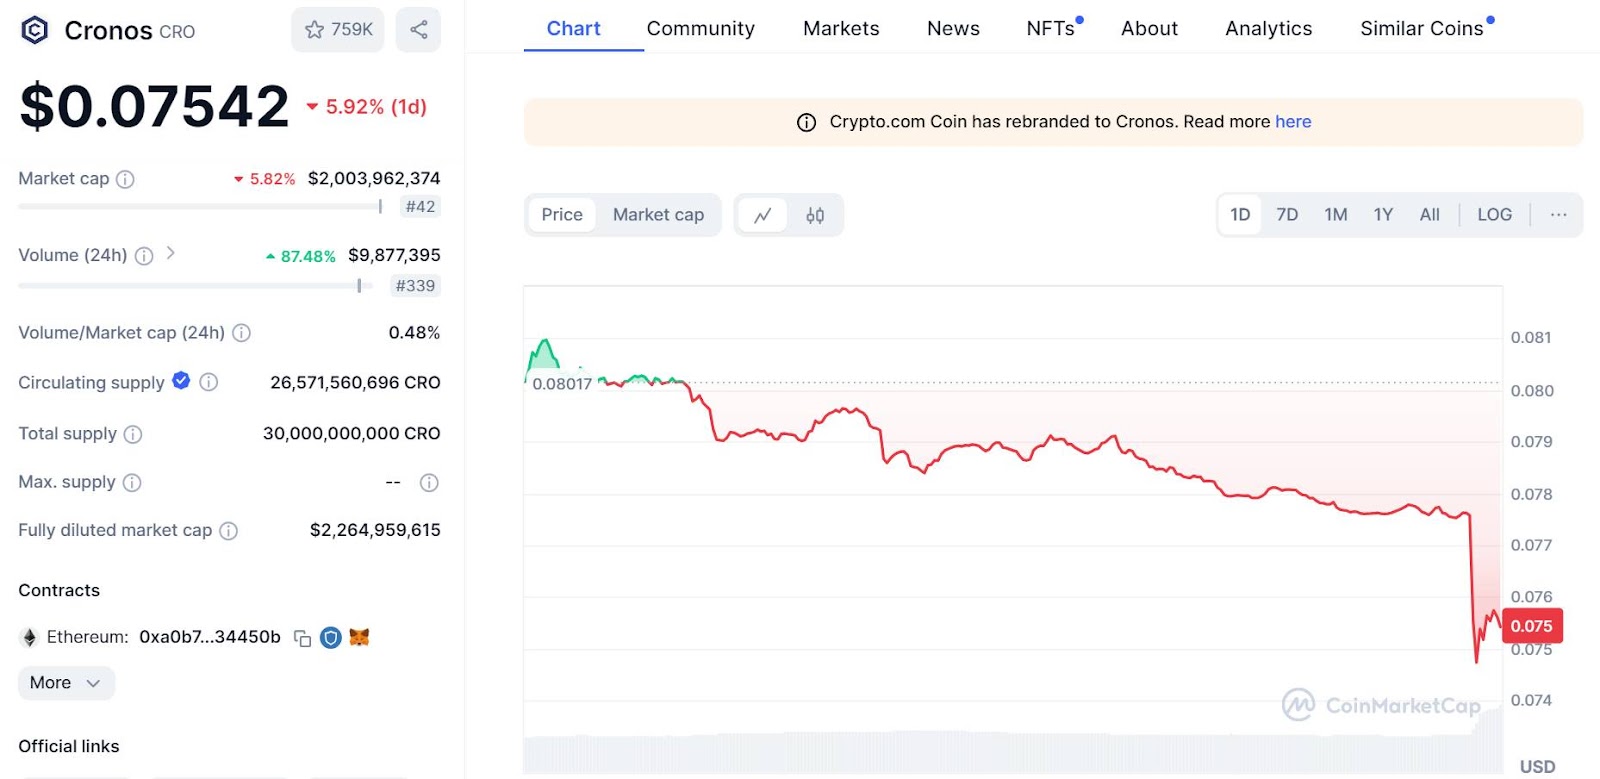1600x779 pixels.
Task: Click the 0.48% volume ratio value
Action: coord(414,333)
